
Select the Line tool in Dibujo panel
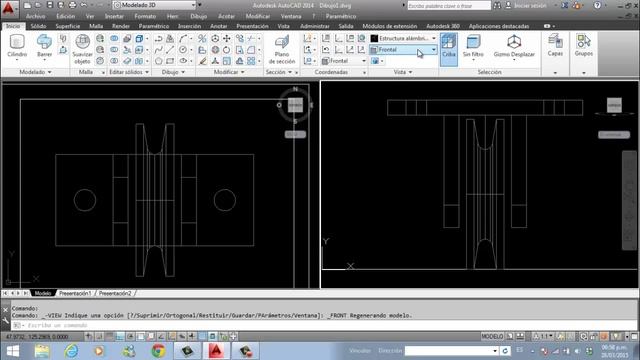pos(170,50)
